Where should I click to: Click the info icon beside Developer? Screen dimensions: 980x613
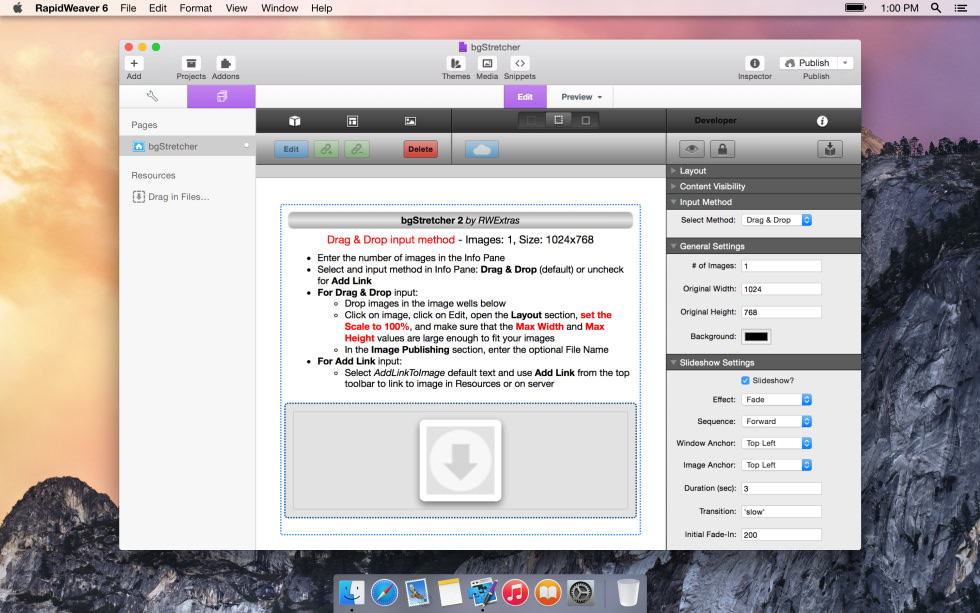[822, 121]
